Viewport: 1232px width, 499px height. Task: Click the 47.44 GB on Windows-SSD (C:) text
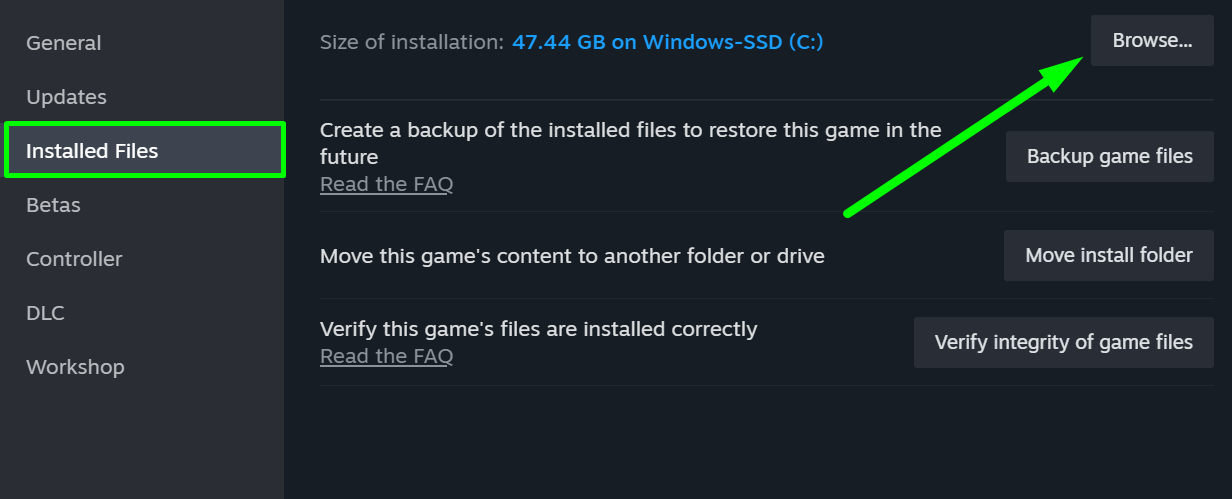pos(668,42)
